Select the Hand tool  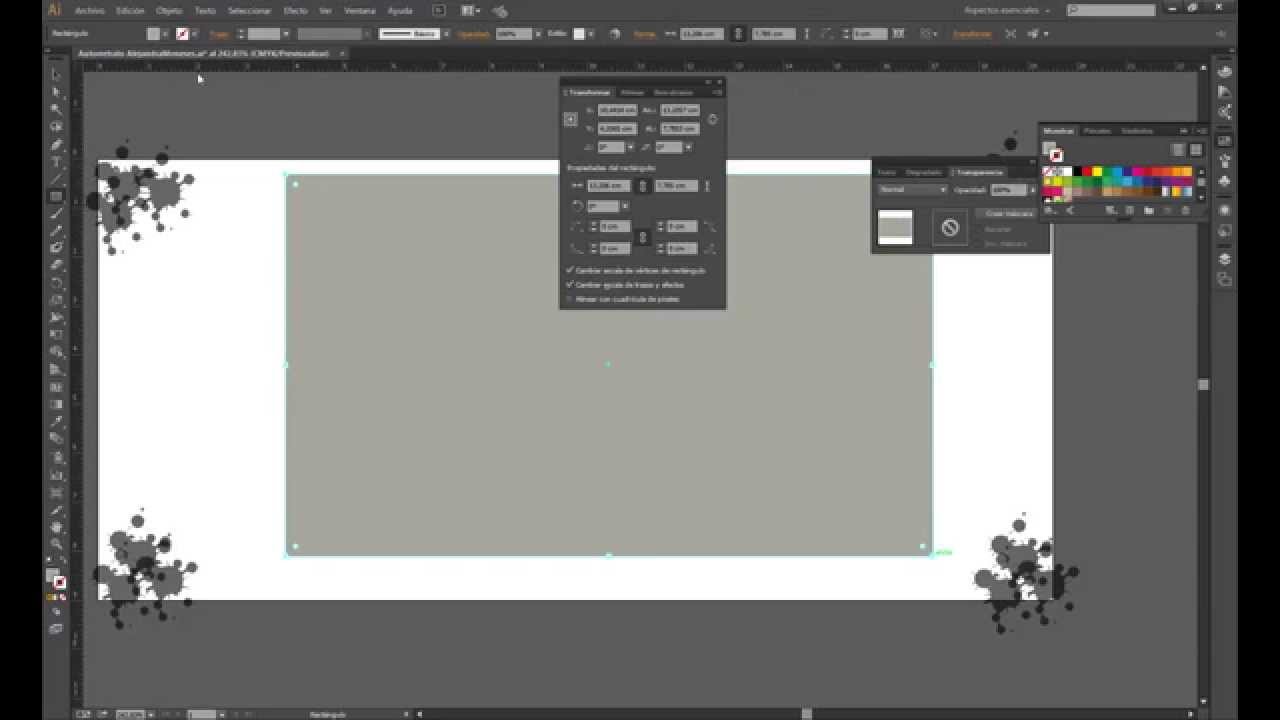point(56,527)
